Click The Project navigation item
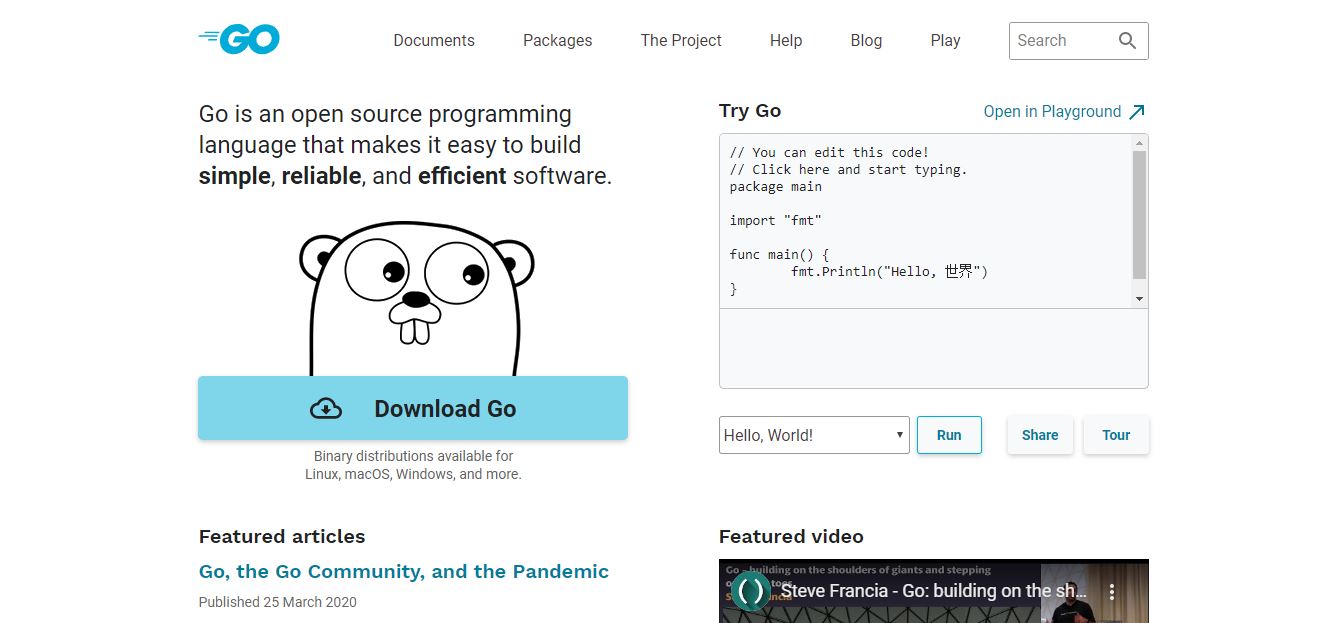1344x623 pixels. [681, 40]
